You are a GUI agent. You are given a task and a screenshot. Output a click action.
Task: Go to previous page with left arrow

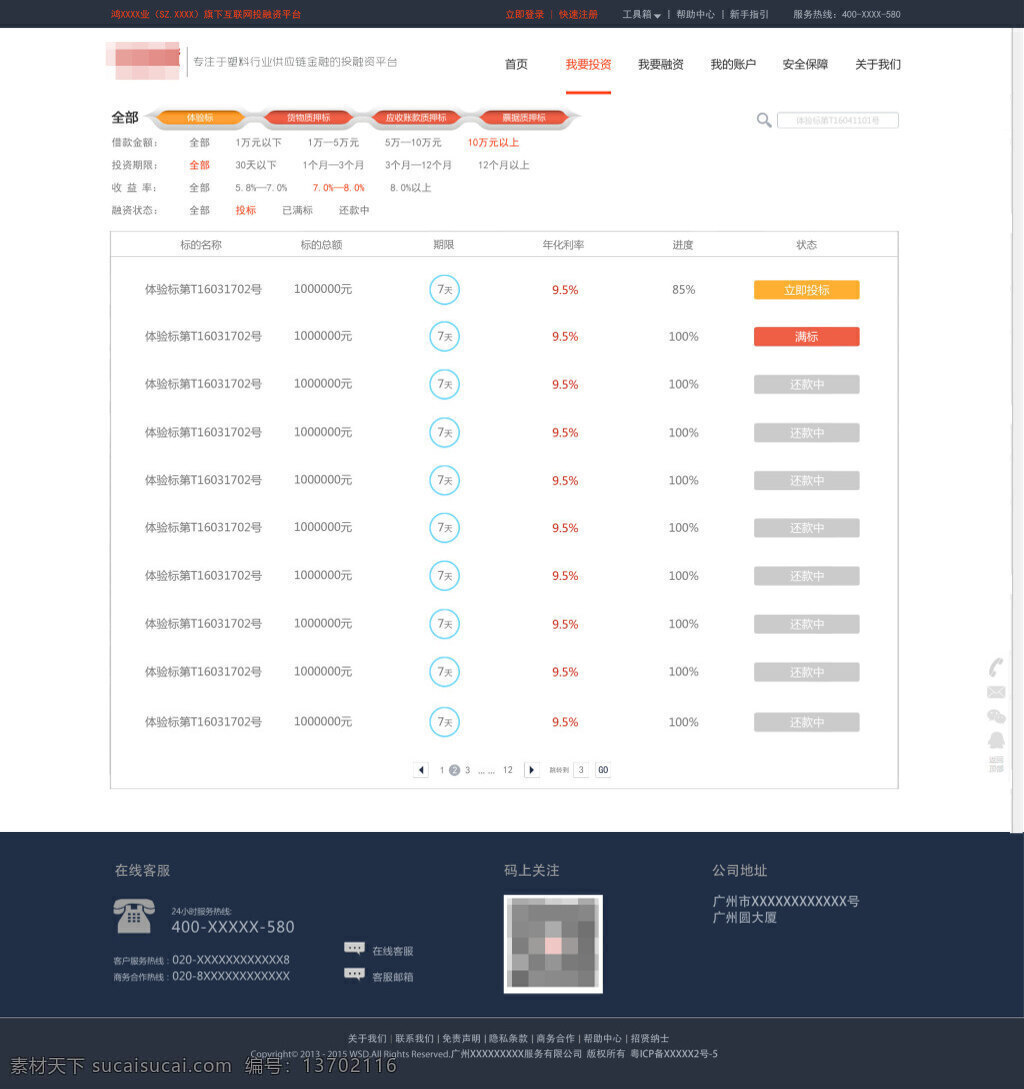(420, 770)
